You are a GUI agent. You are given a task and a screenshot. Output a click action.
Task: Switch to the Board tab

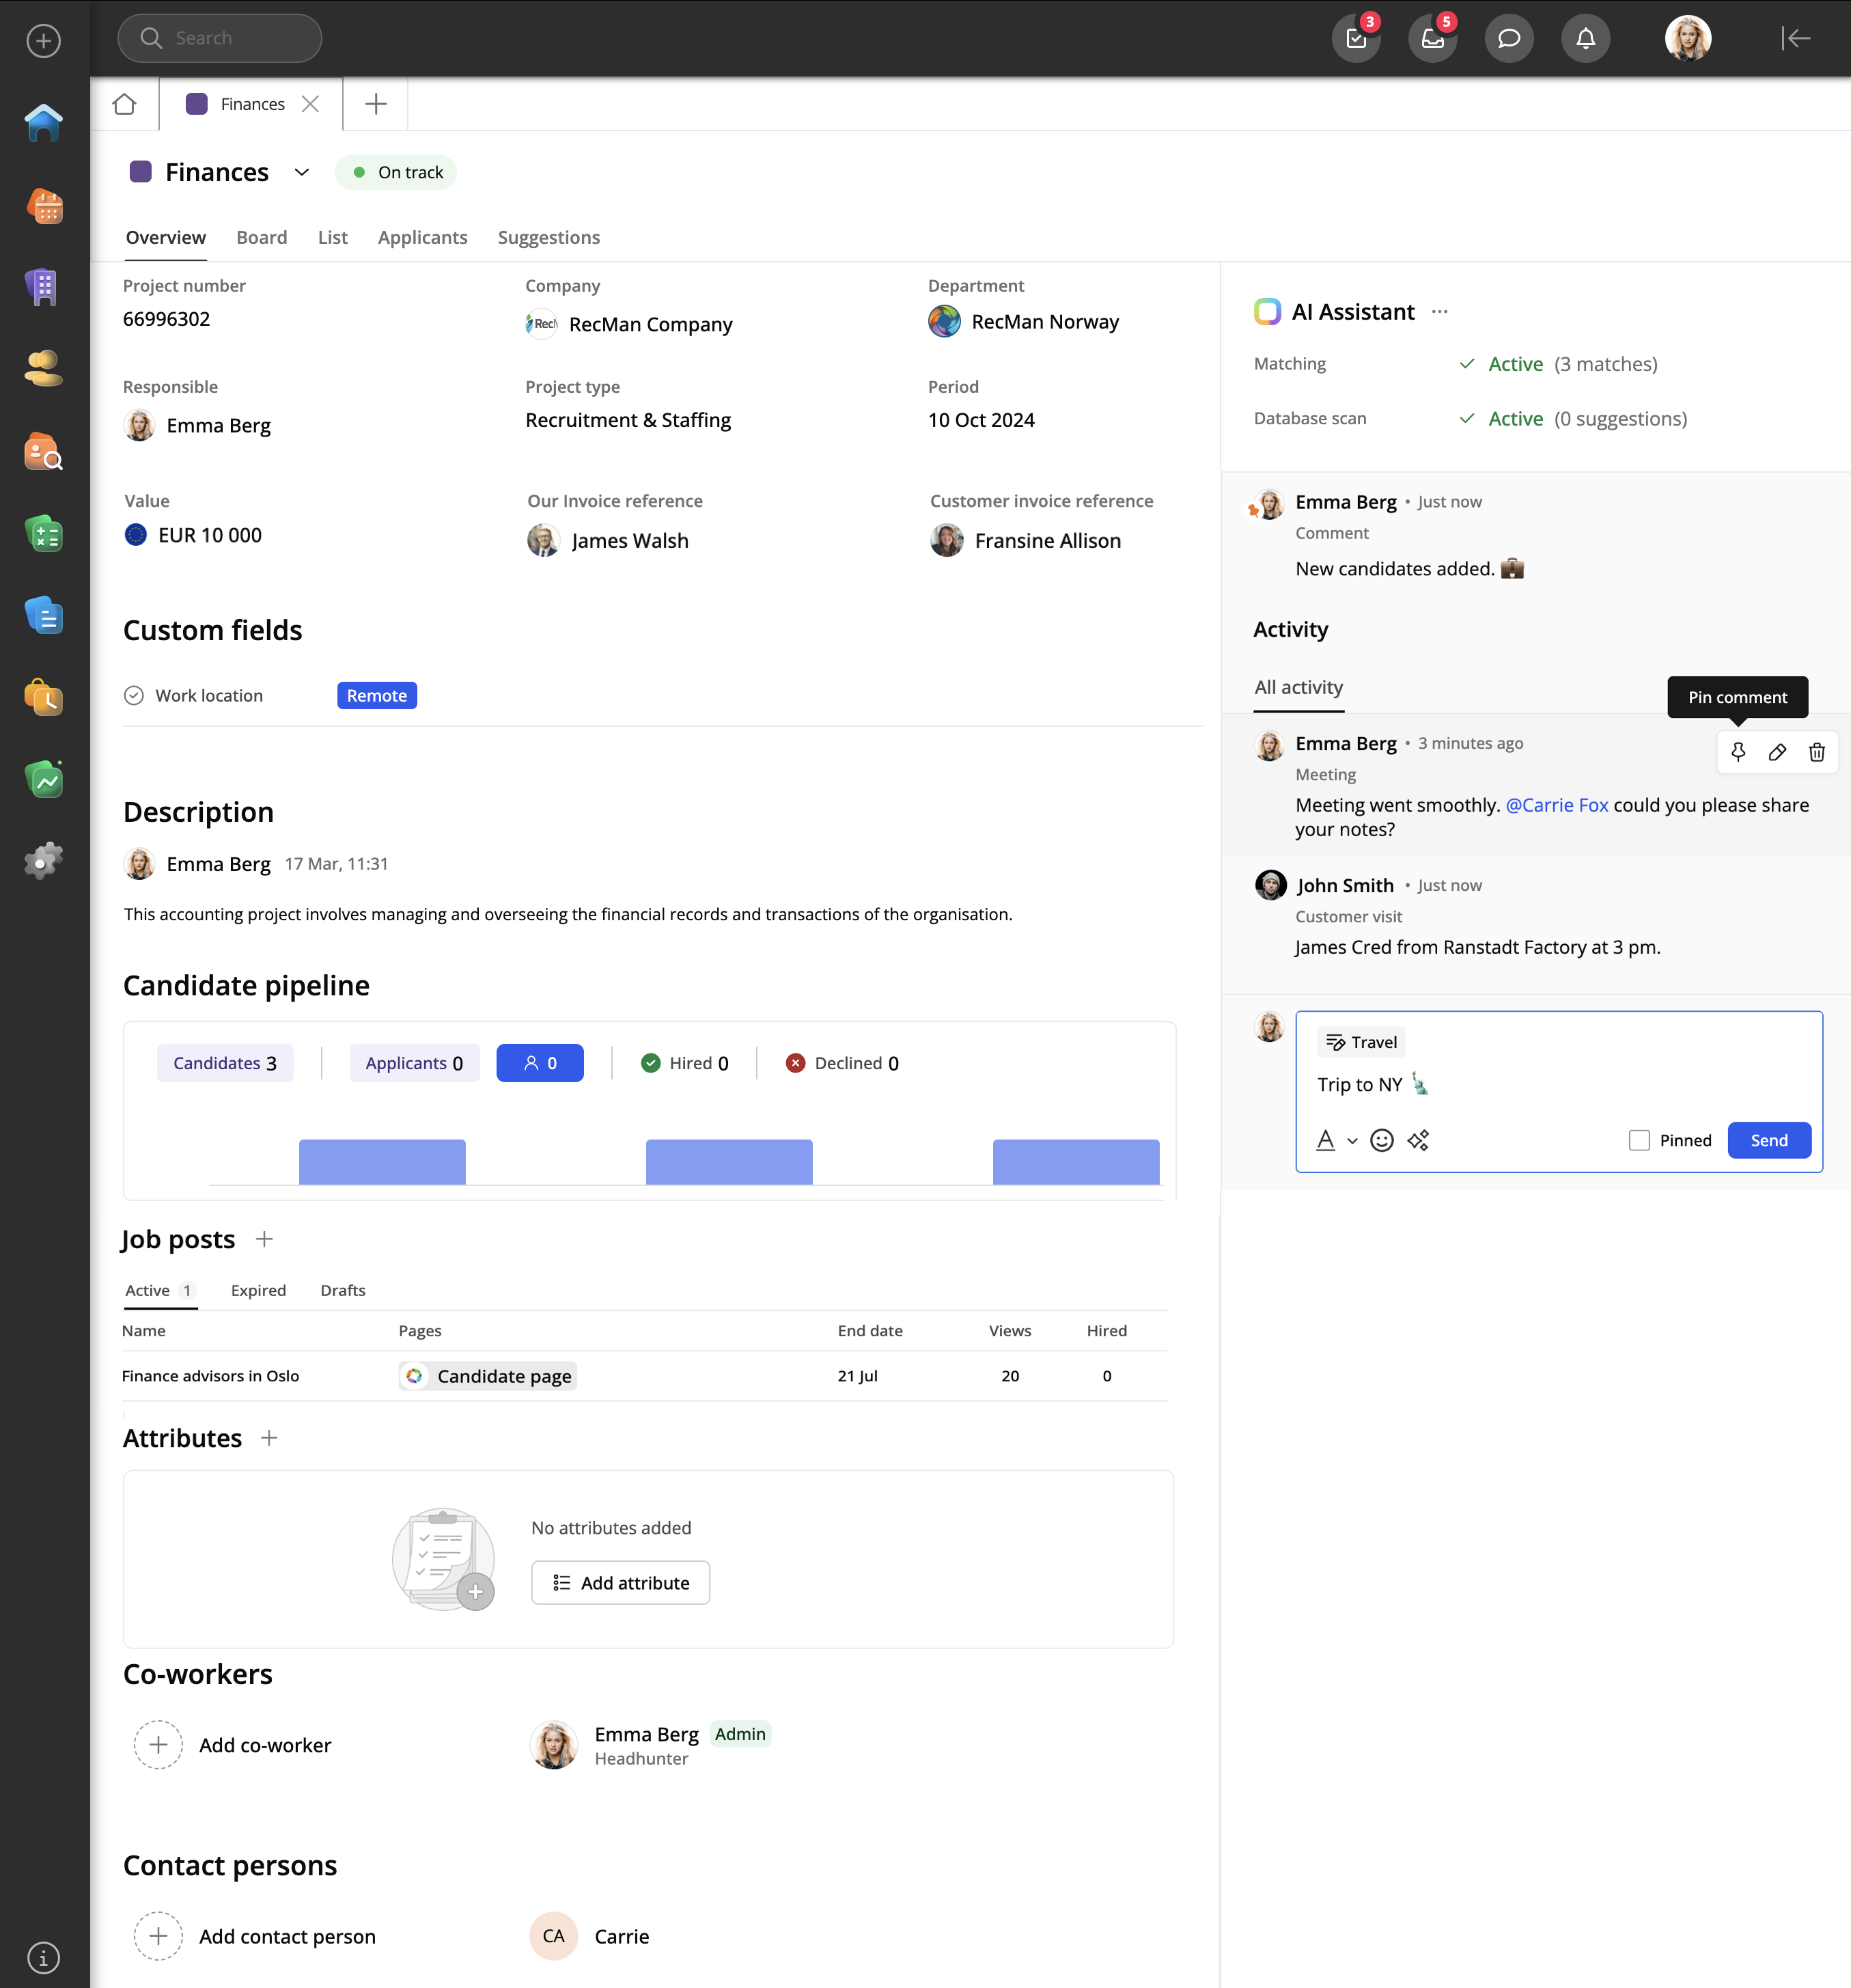(261, 237)
